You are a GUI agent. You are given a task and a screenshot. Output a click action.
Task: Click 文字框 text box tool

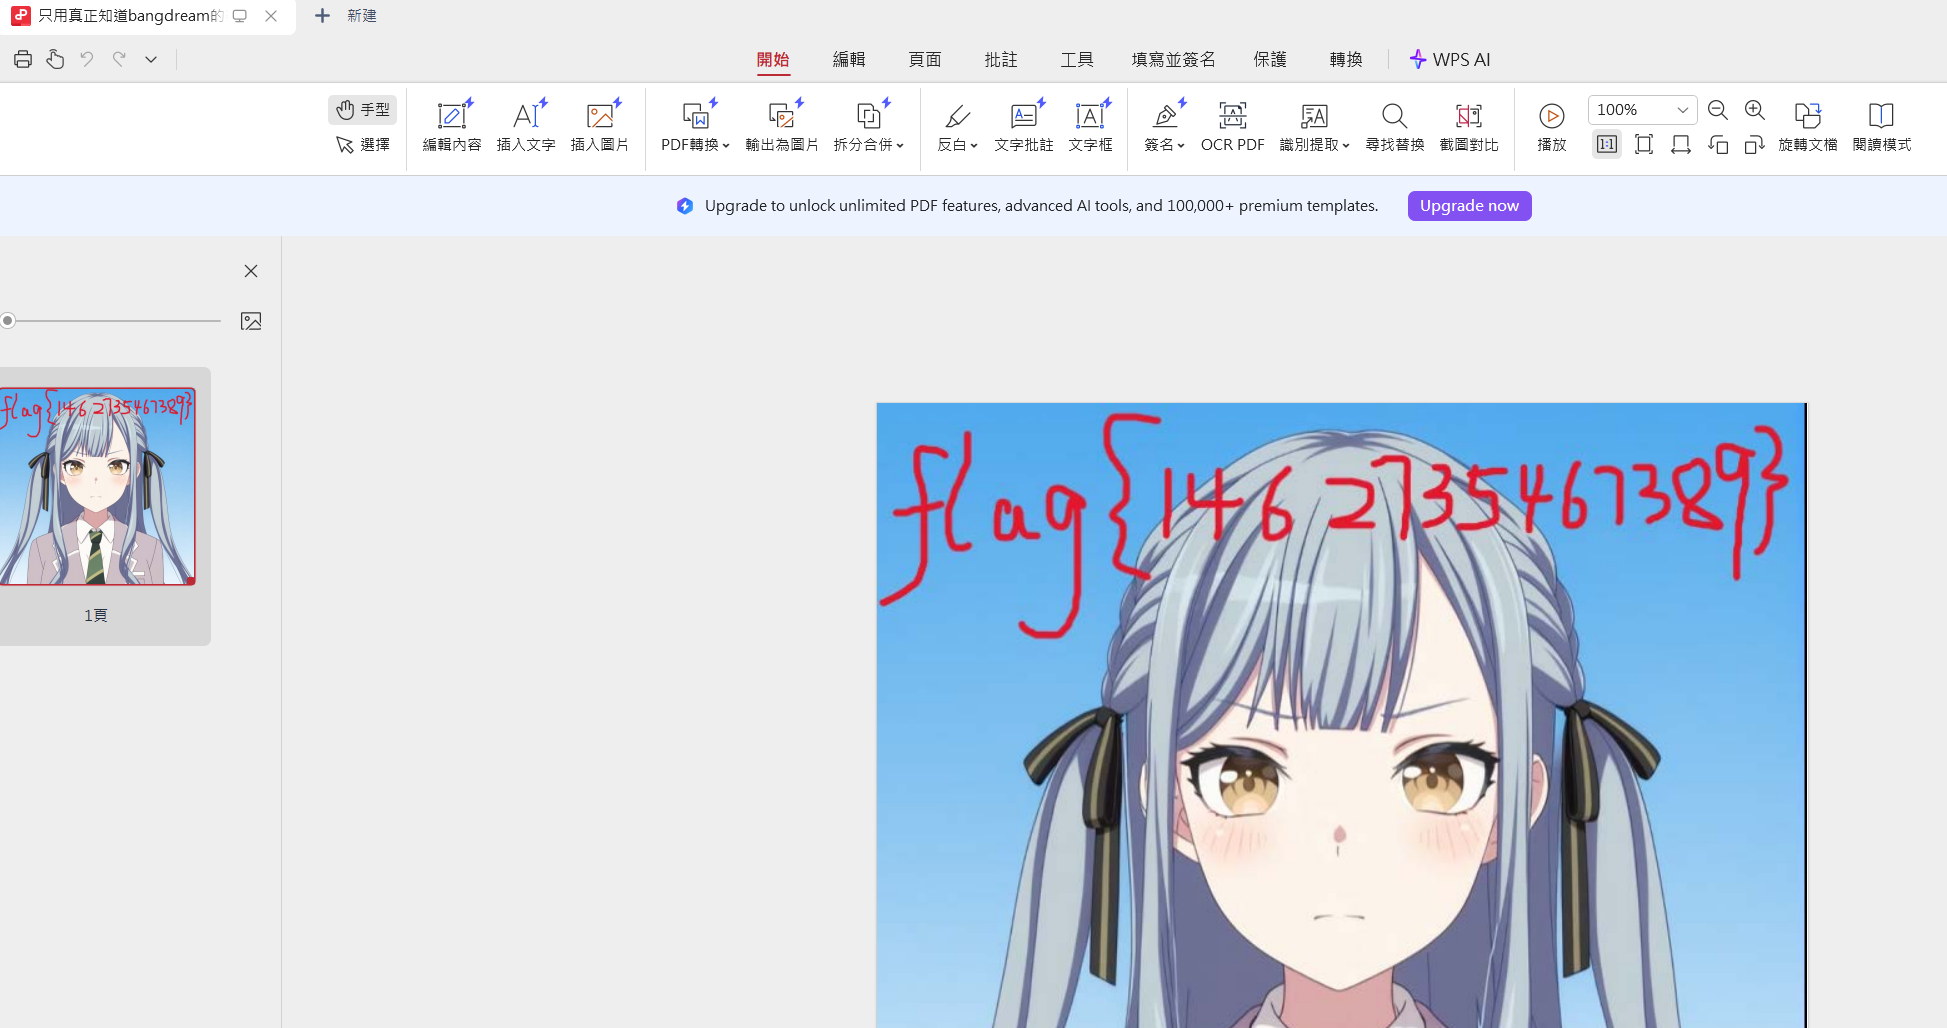point(1090,126)
